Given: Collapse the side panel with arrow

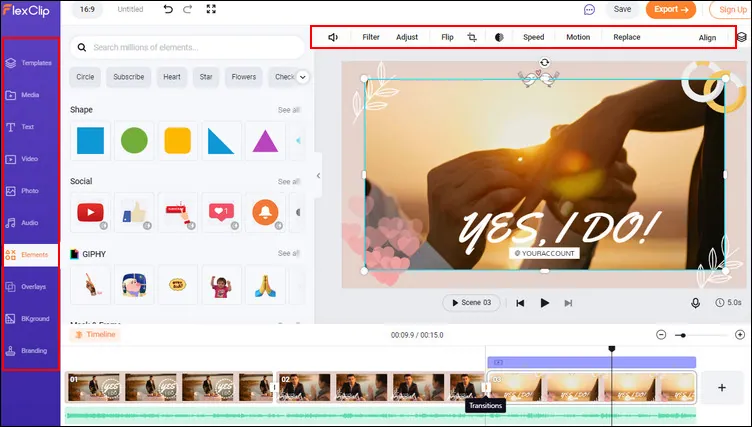Looking at the screenshot, I should point(318,176).
